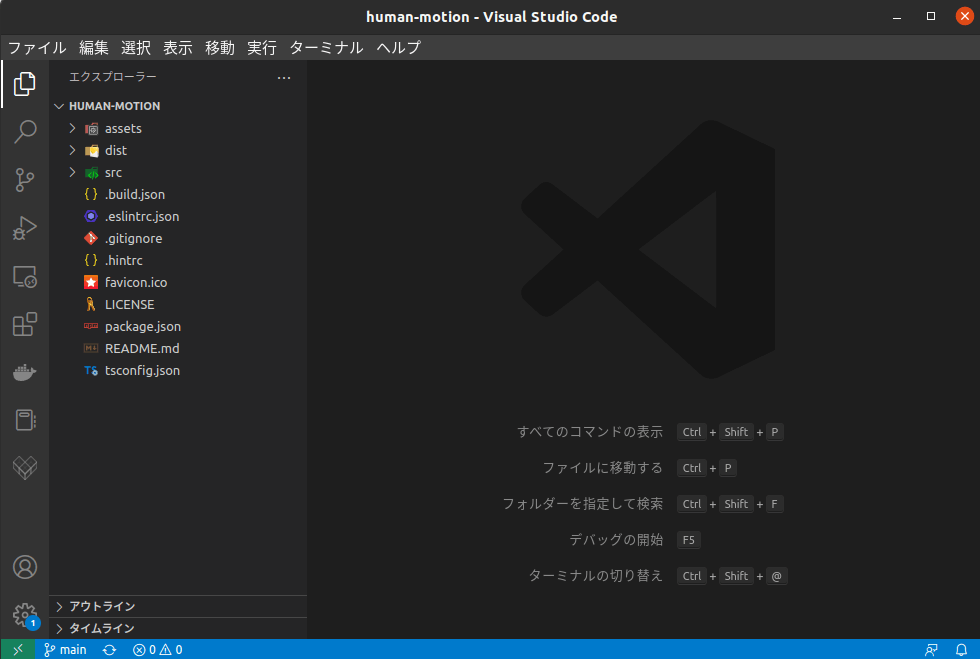Click the ターミナルの切り替え hint text
The image size is (980, 659).
pos(596,576)
